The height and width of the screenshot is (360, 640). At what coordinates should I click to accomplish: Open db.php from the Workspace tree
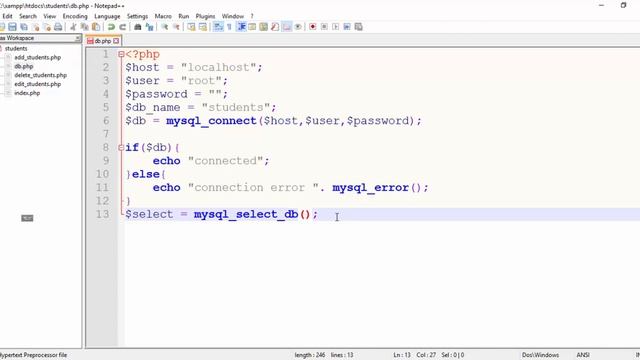[x=24, y=66]
